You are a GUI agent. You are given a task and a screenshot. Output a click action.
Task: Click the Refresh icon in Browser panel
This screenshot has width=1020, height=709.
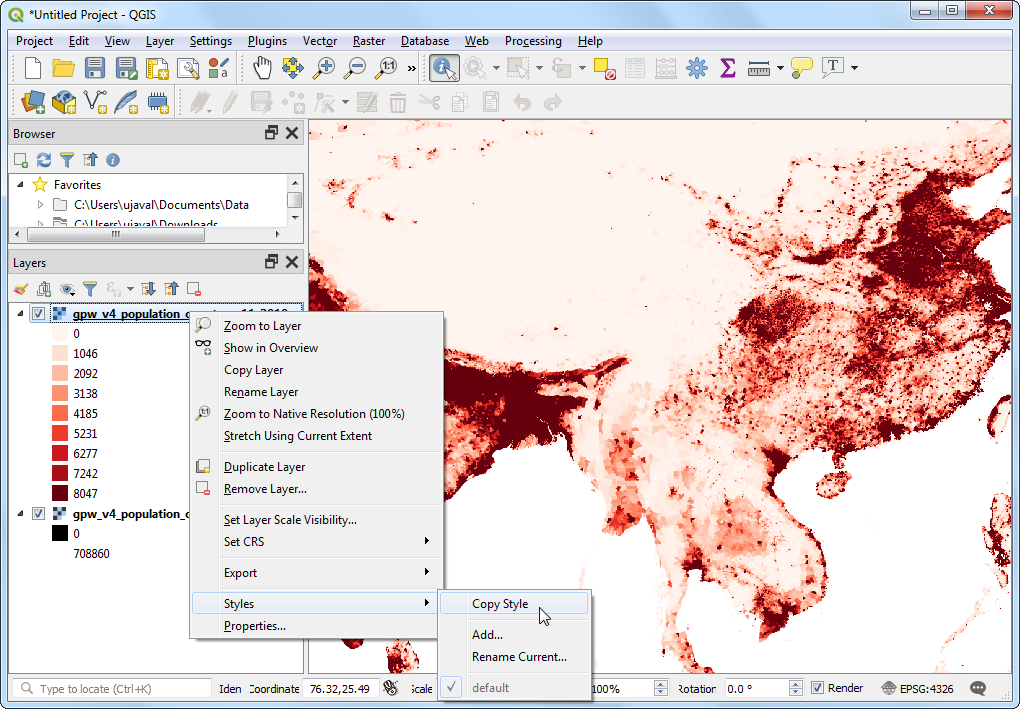click(44, 160)
